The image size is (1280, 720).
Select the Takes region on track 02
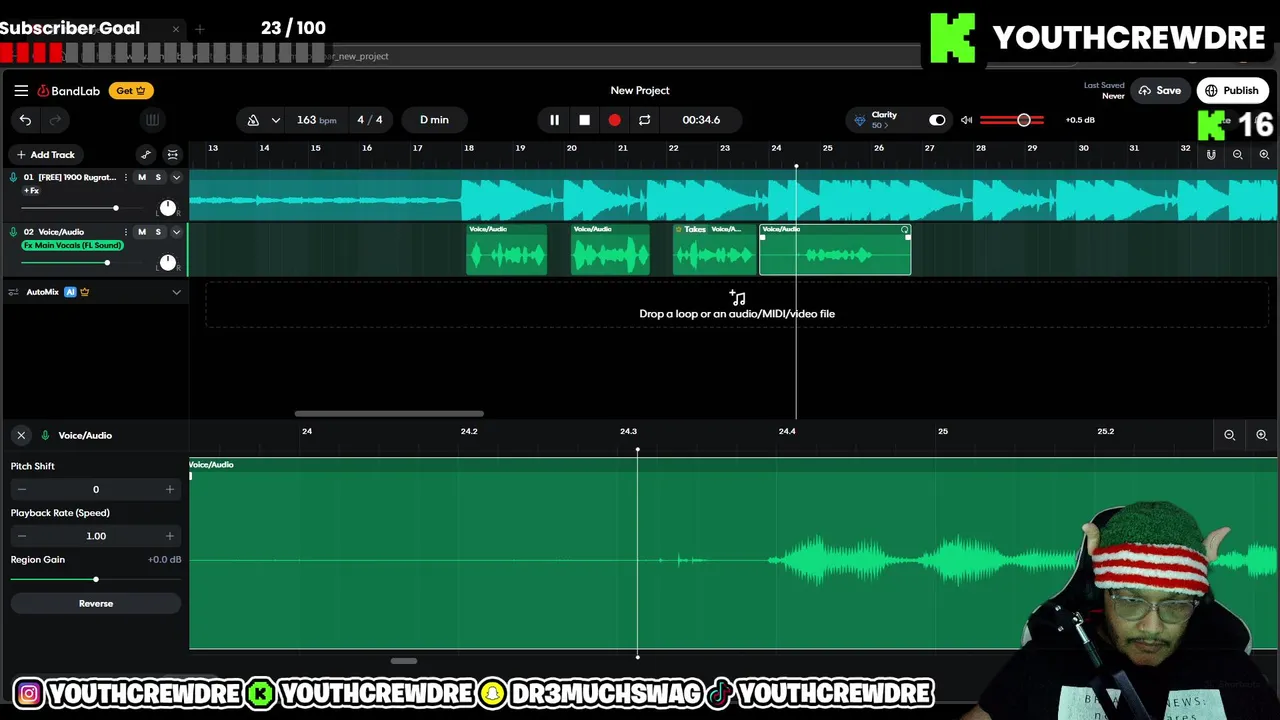click(714, 249)
